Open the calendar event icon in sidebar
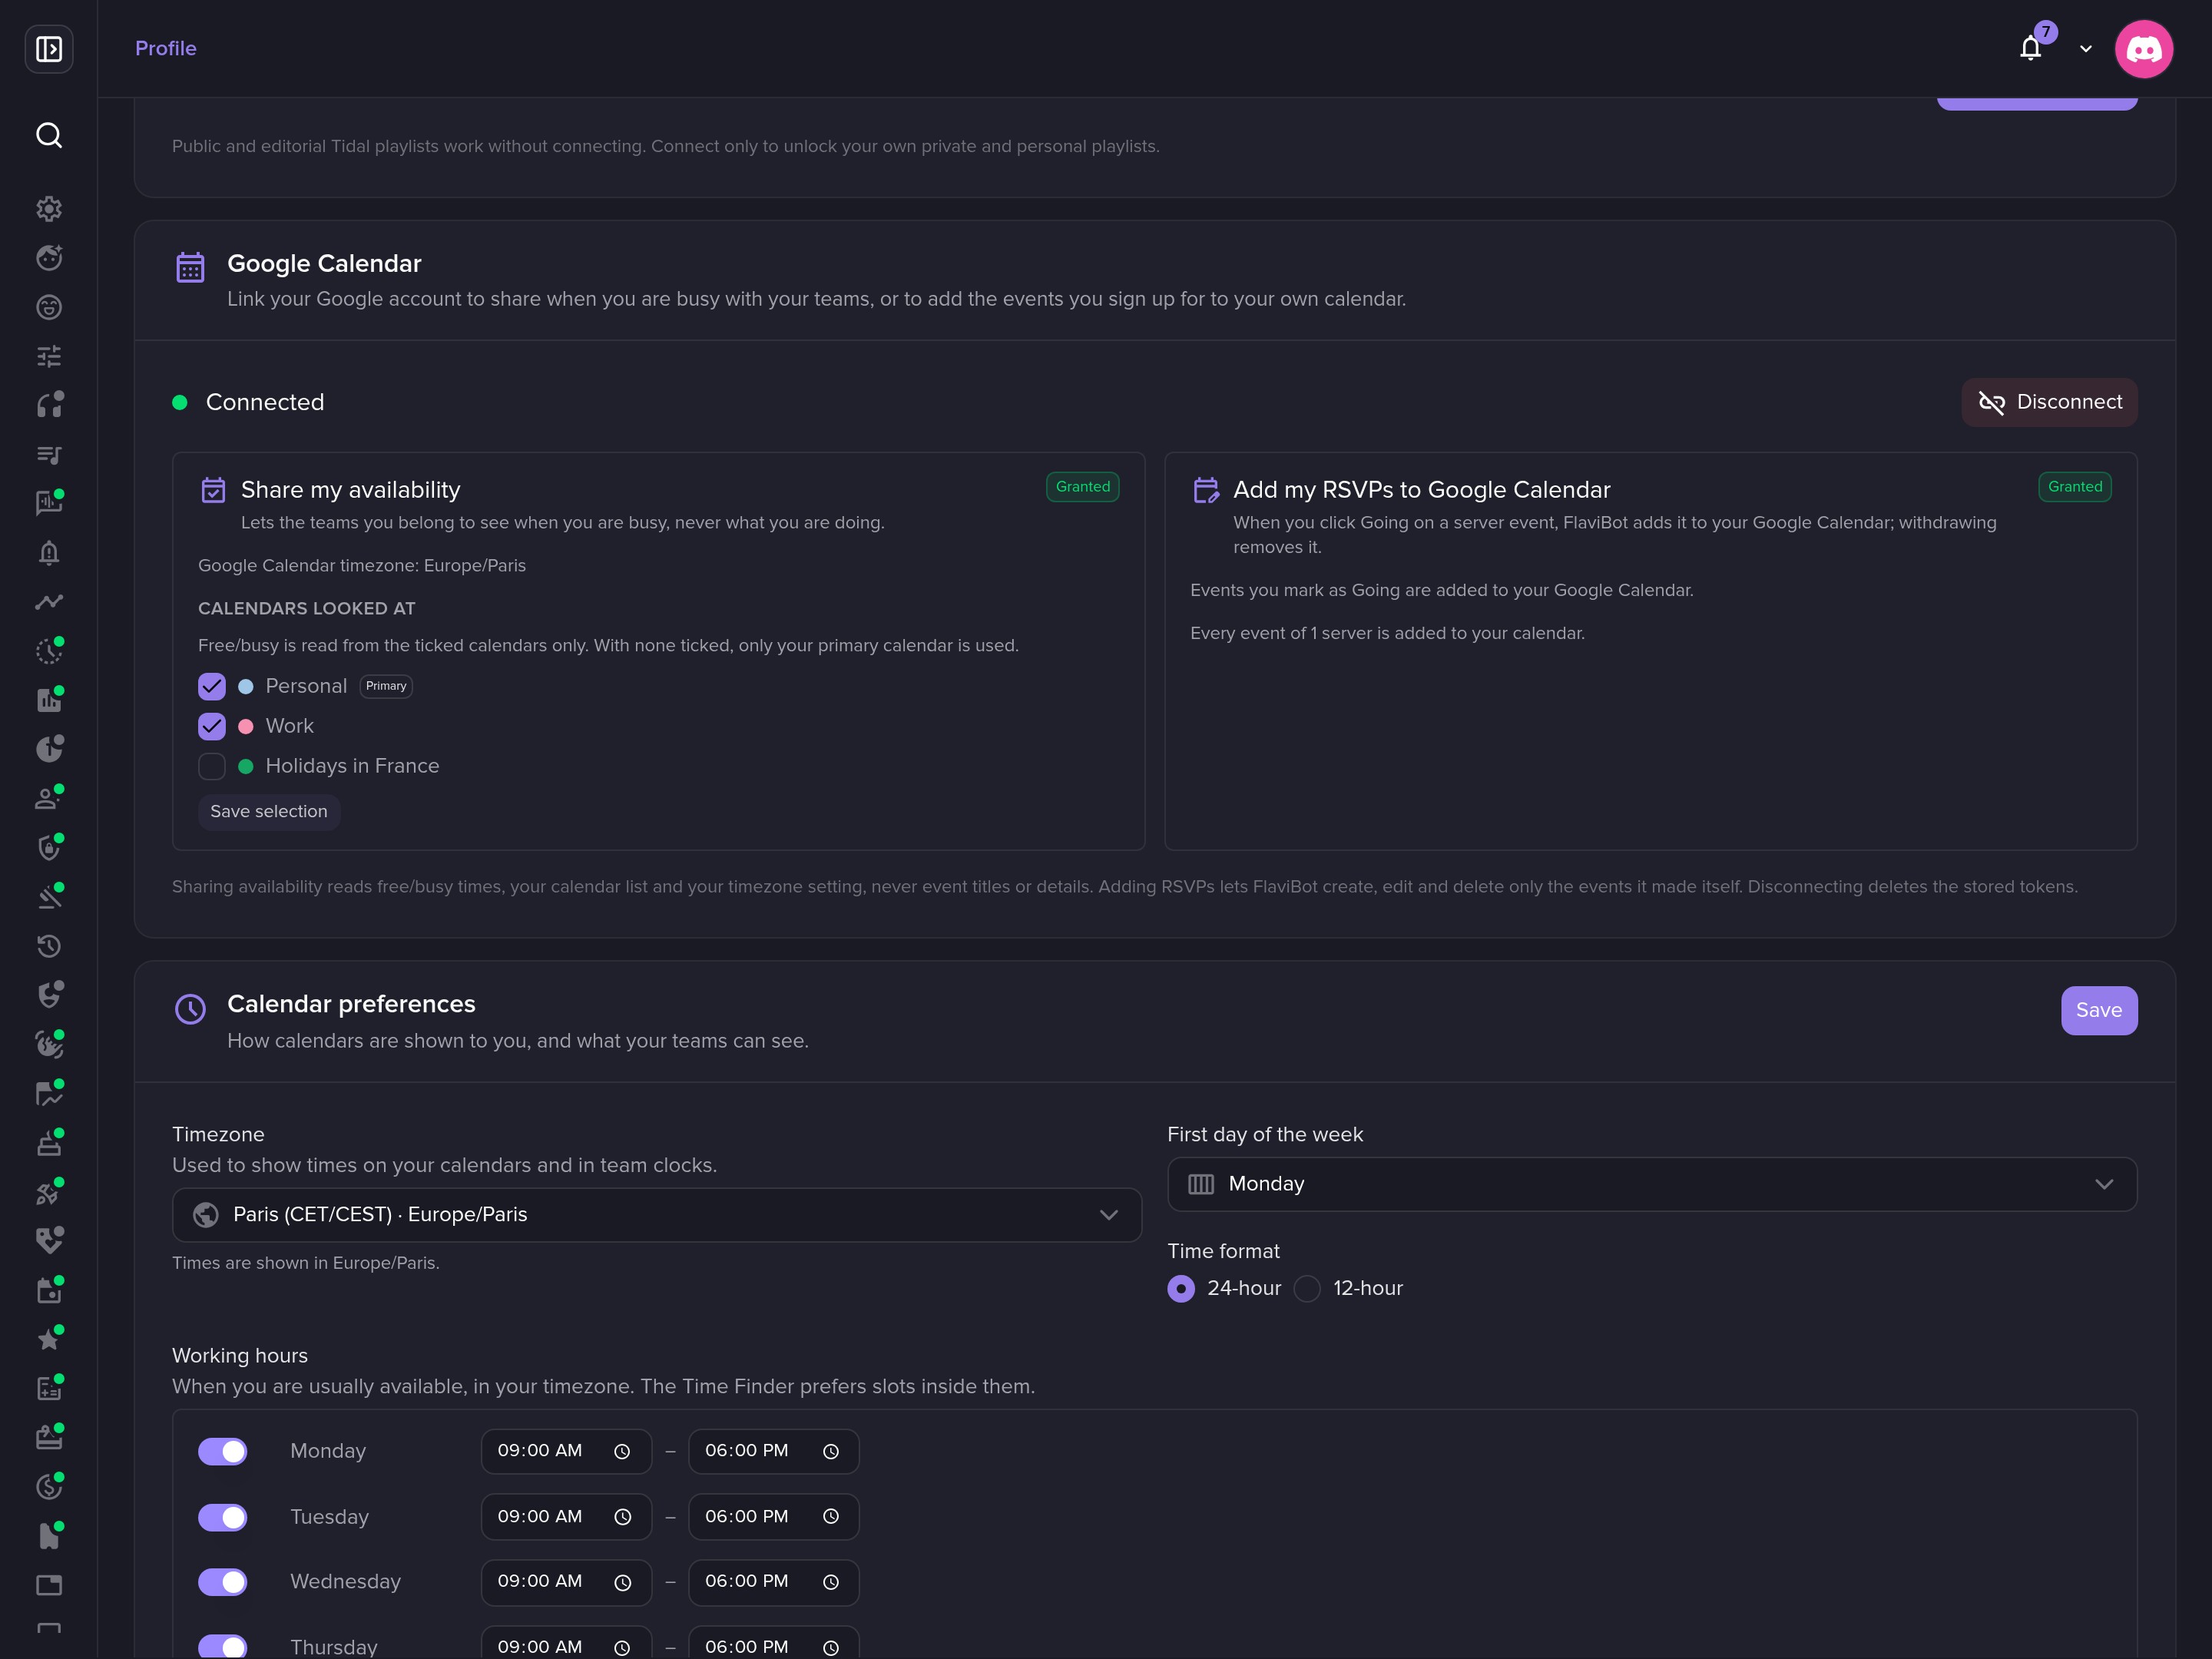Screen dimensions: 2212x1659 click(49, 1290)
